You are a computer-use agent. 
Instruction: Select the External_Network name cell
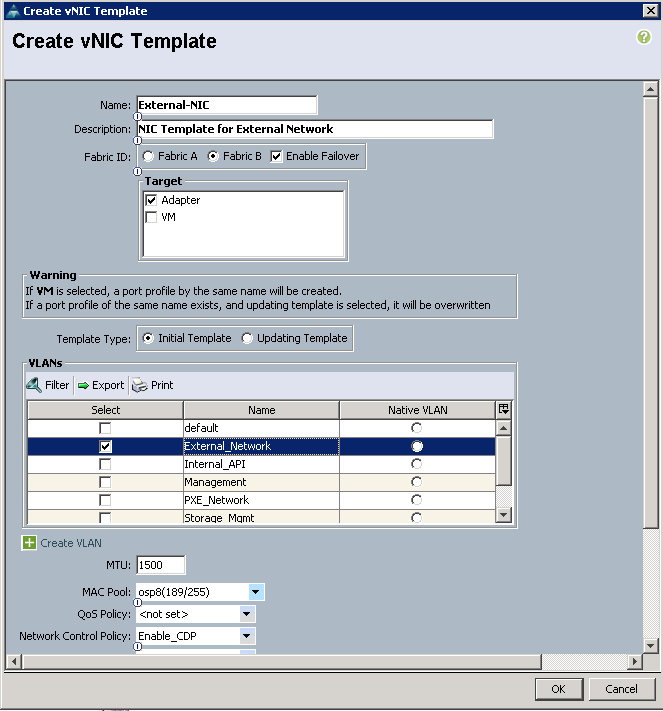[x=261, y=446]
